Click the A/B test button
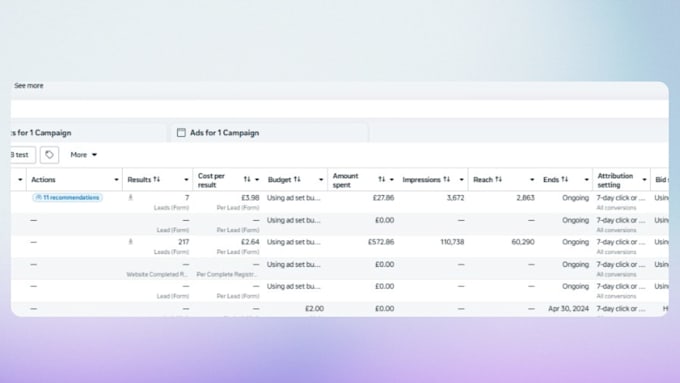 click(23, 155)
